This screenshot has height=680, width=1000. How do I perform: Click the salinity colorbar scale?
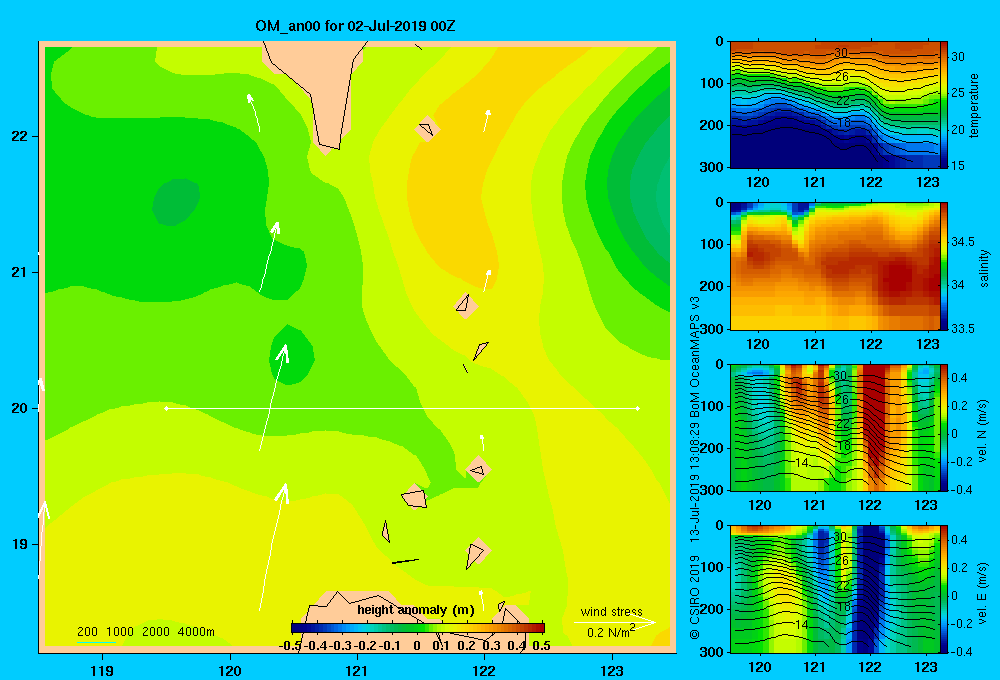[x=944, y=266]
